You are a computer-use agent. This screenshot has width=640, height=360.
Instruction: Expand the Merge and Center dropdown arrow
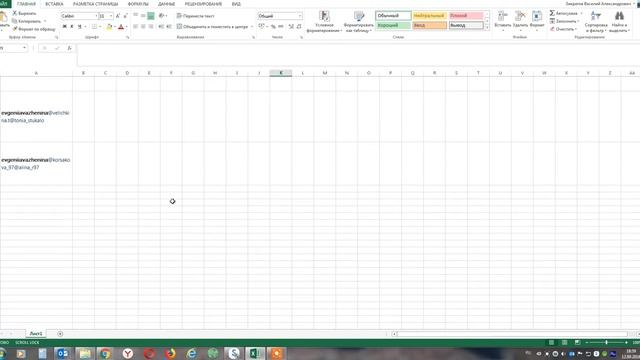pos(252,27)
